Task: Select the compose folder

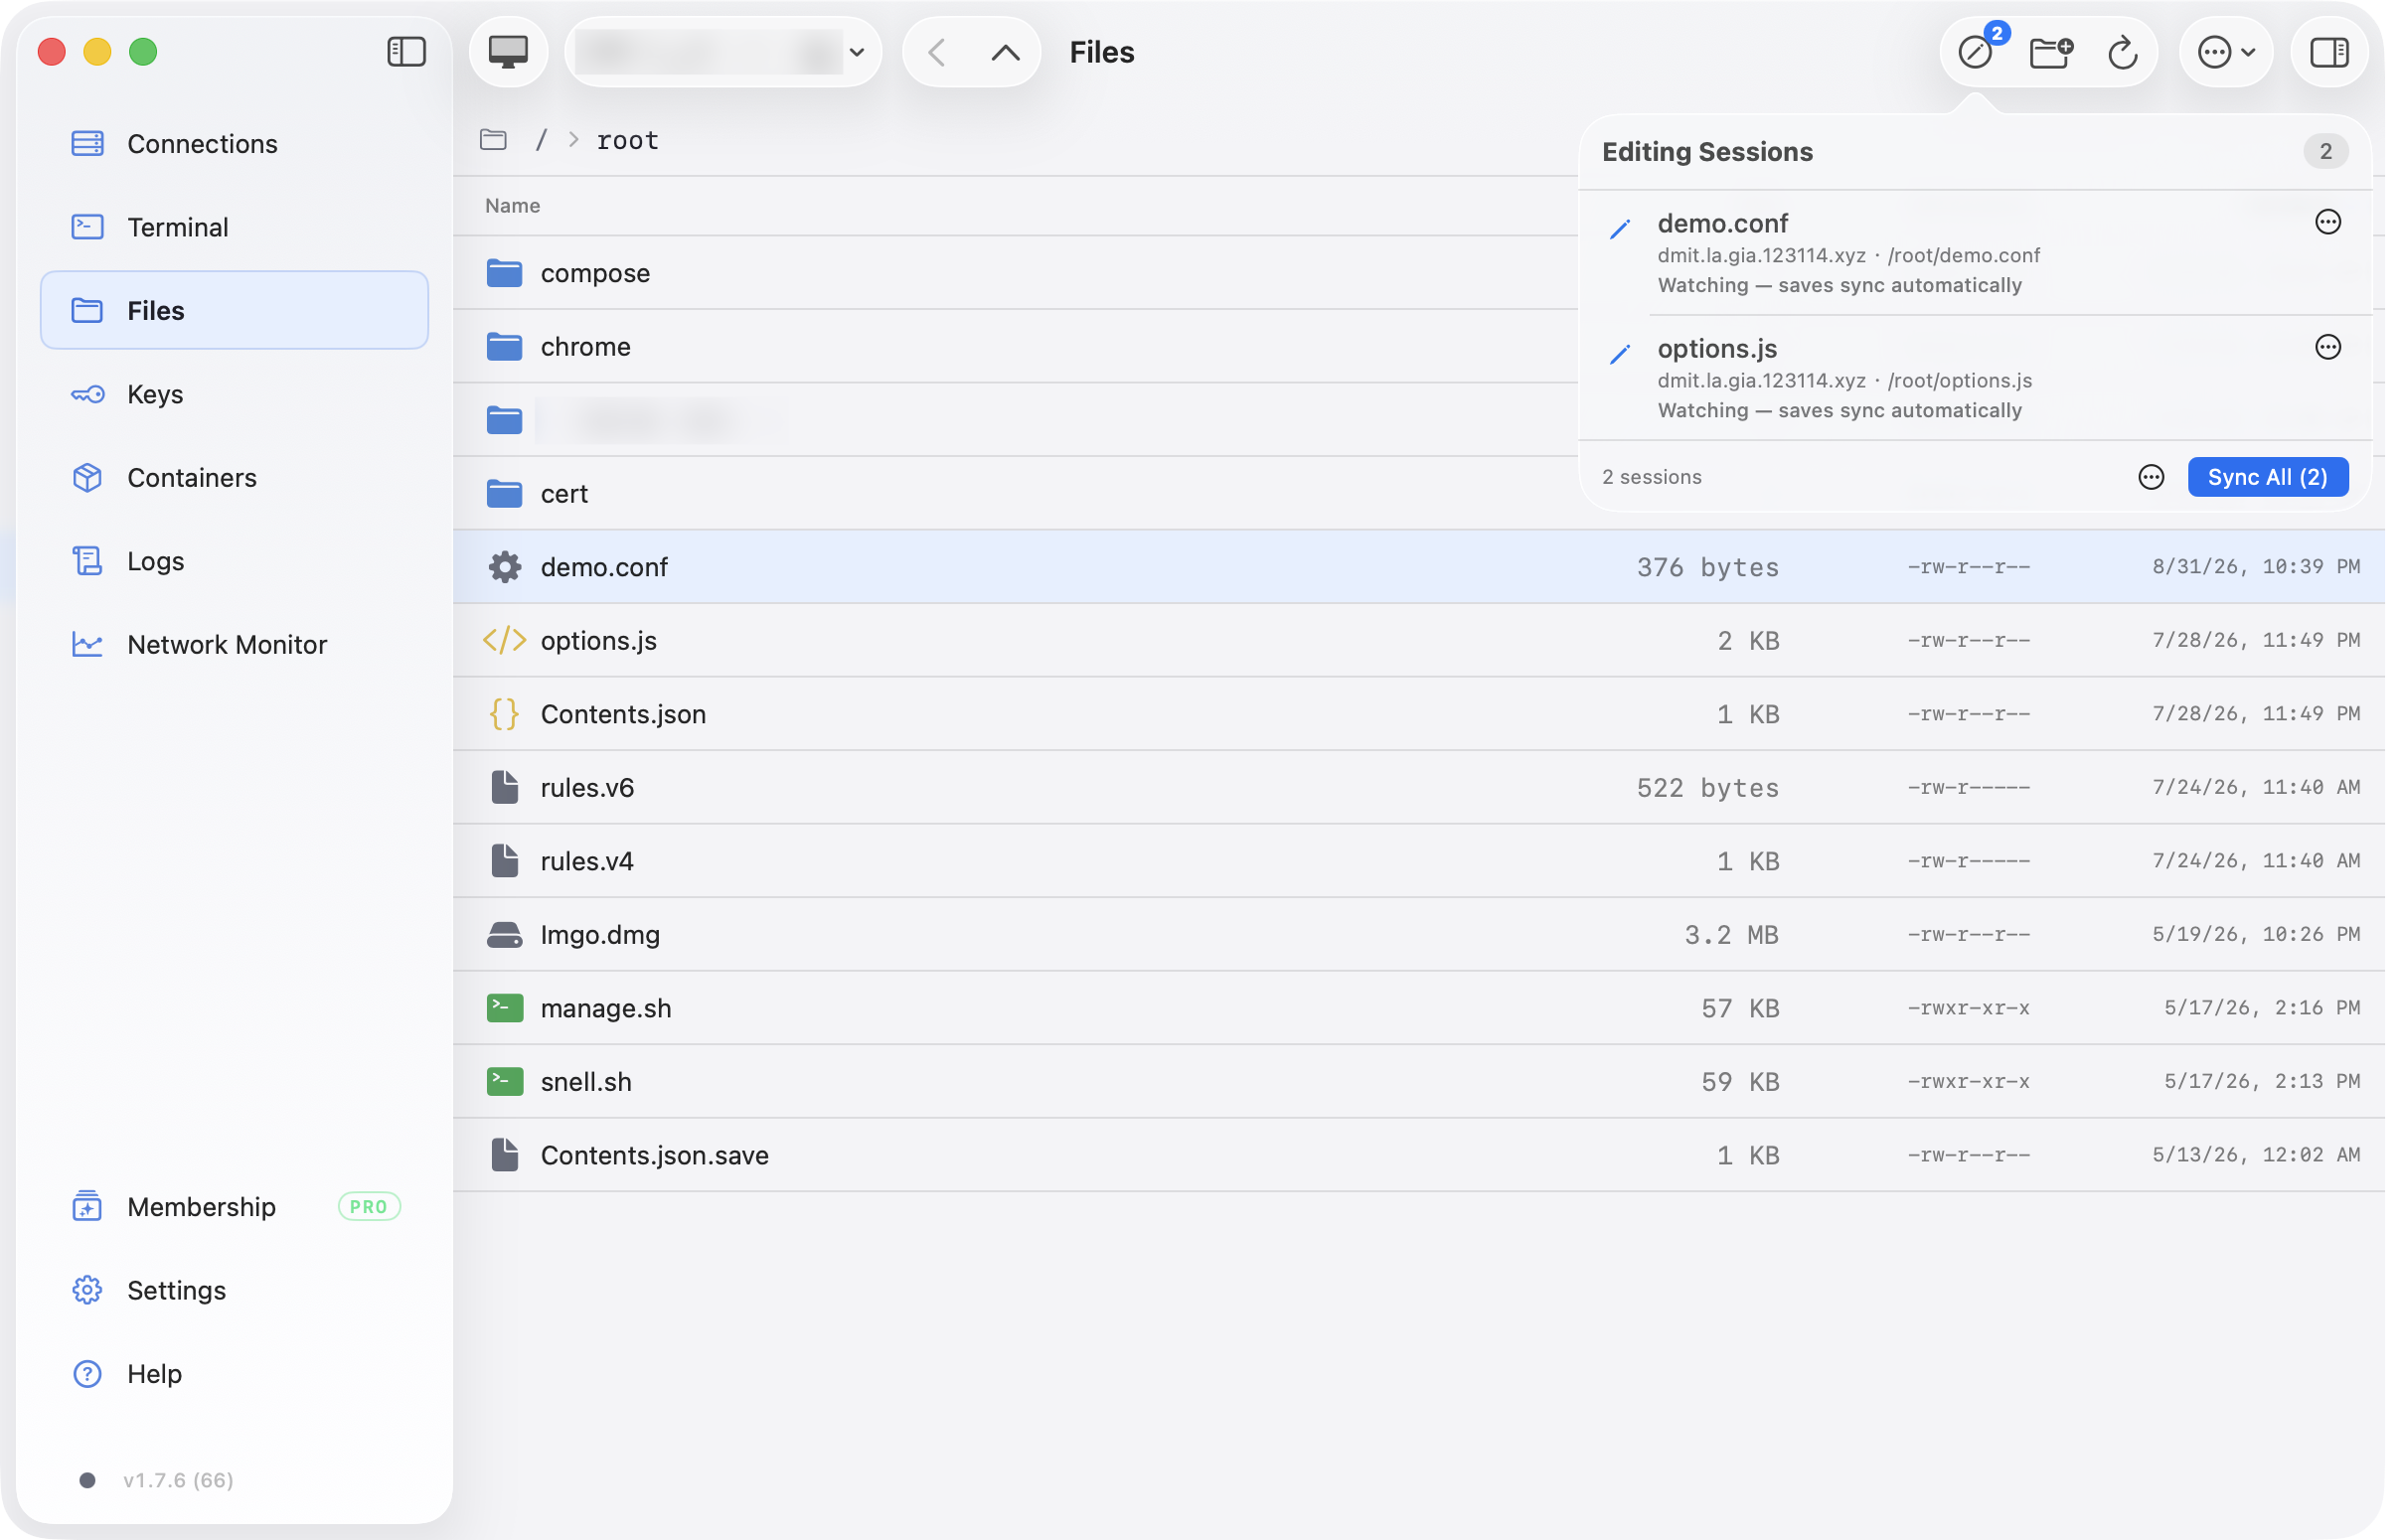Action: click(x=1016, y=273)
